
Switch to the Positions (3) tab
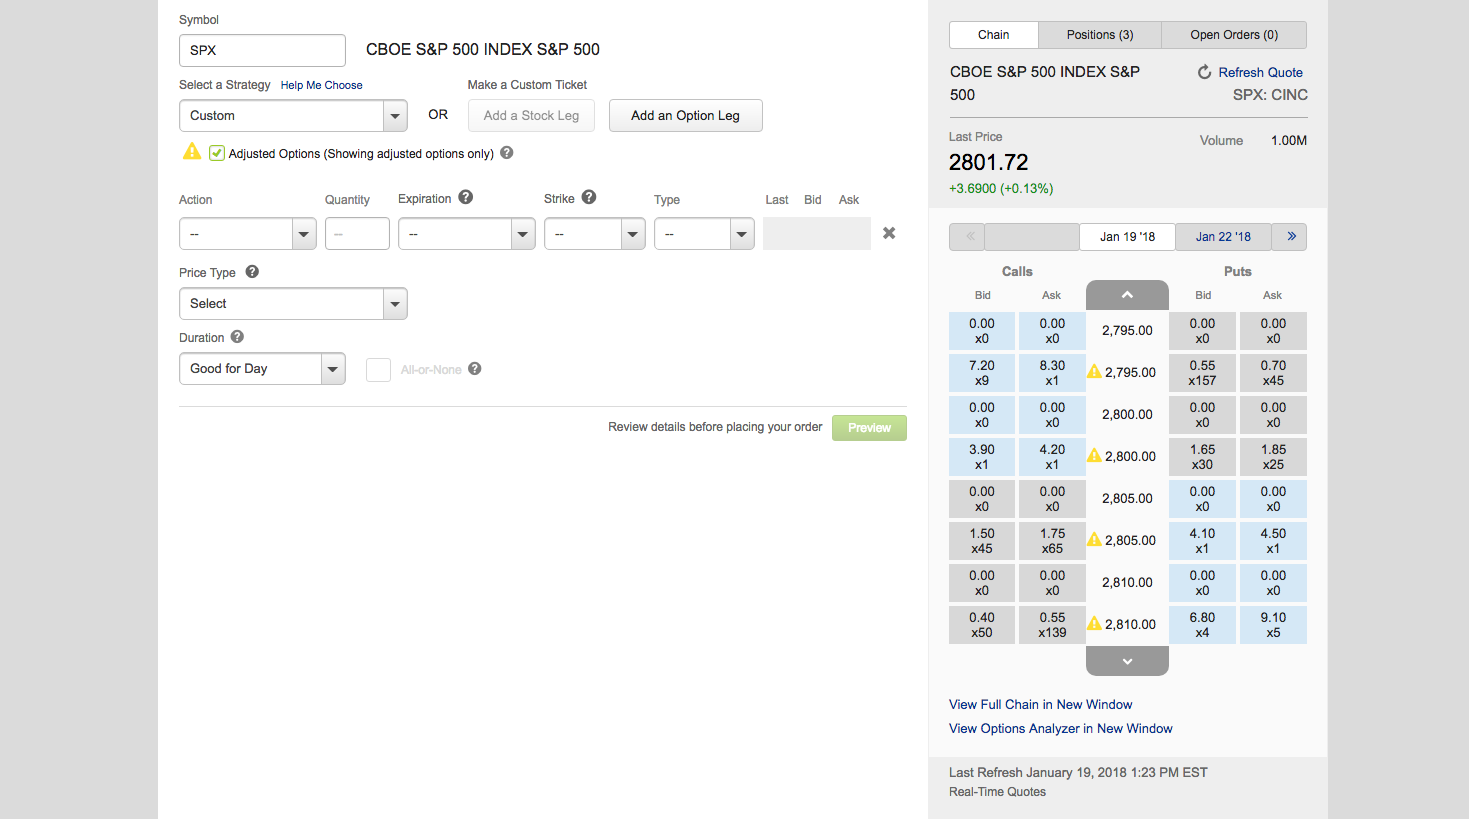click(1100, 35)
